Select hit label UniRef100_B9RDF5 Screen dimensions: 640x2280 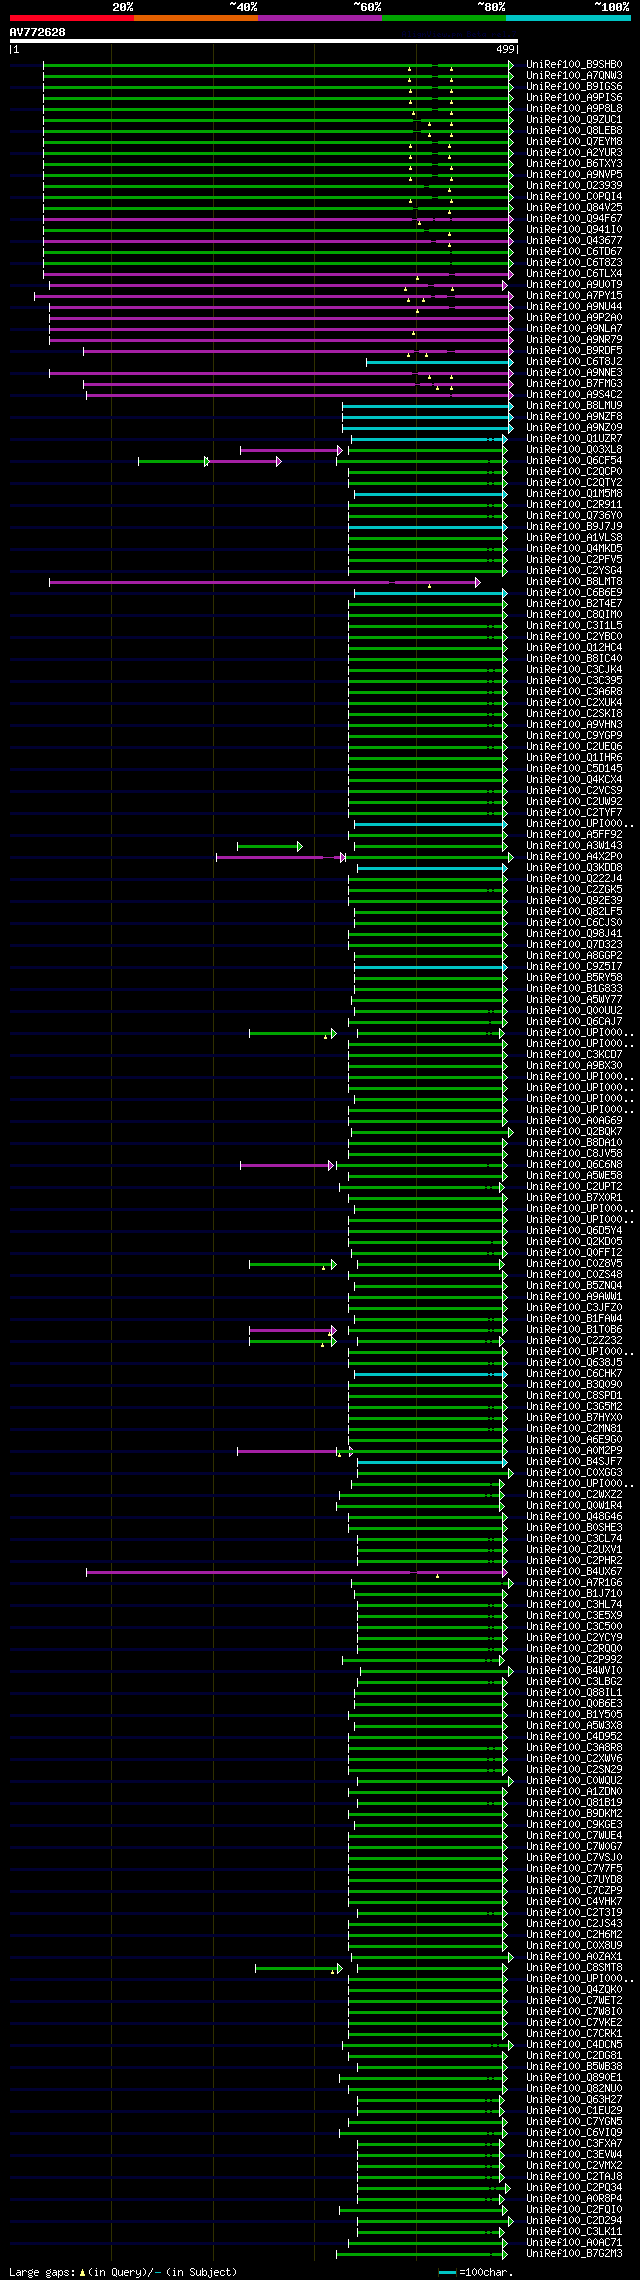click(x=574, y=351)
